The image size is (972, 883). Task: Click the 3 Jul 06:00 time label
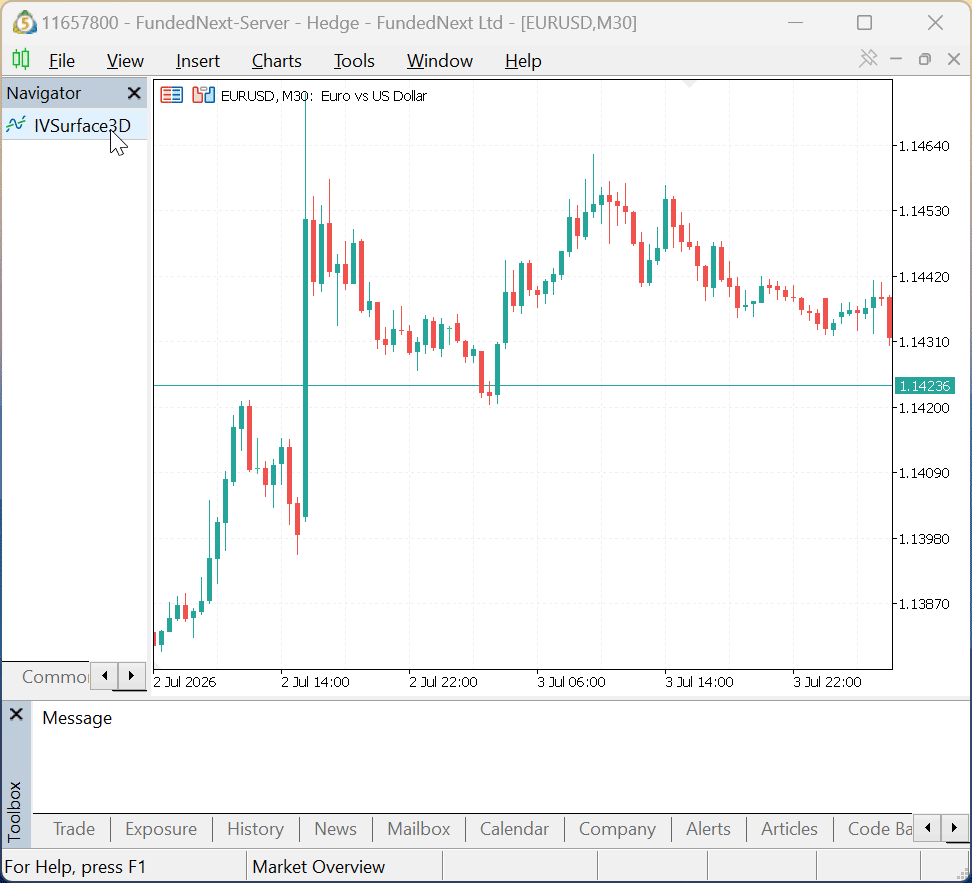571,682
